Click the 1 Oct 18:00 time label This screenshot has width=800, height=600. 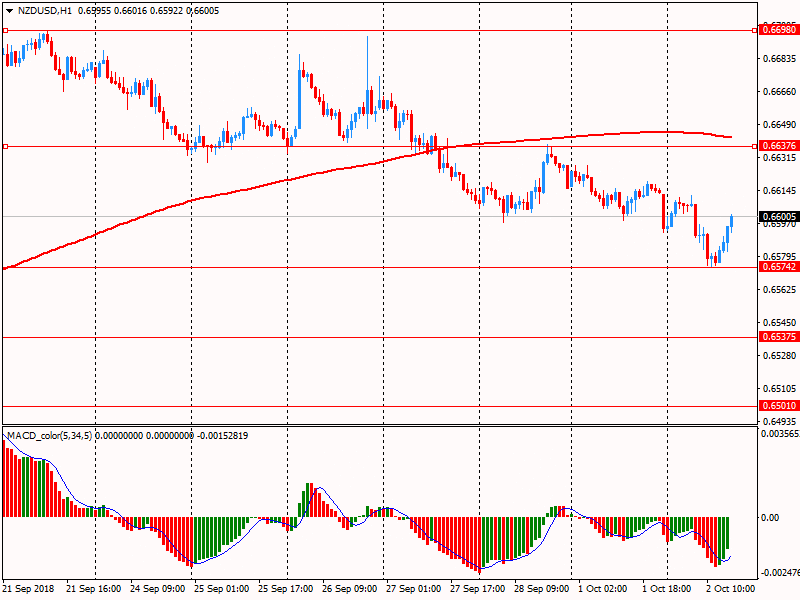pos(670,589)
